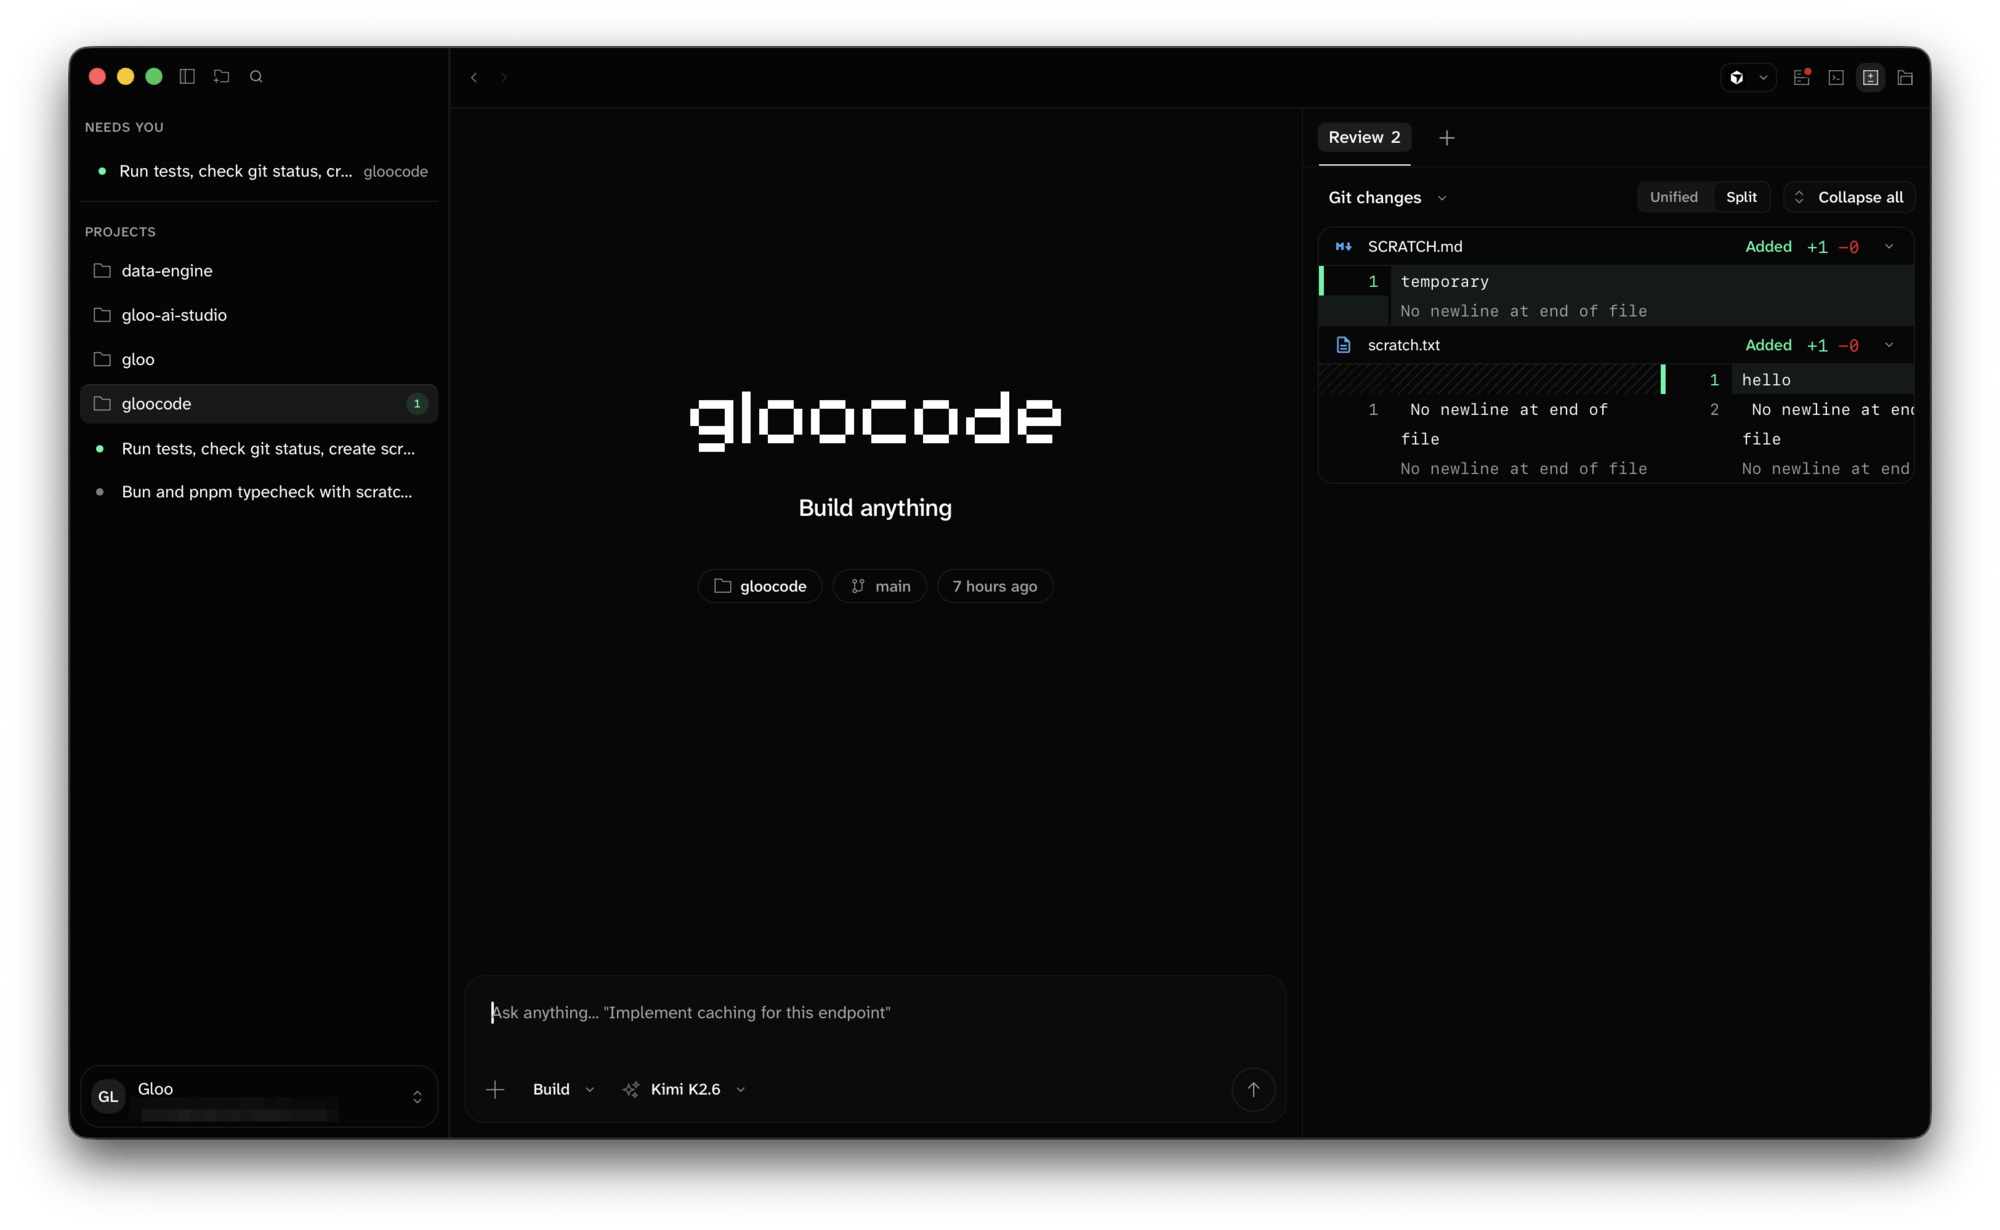Click the gloocode folder chip
This screenshot has width=2000, height=1230.
(x=760, y=586)
